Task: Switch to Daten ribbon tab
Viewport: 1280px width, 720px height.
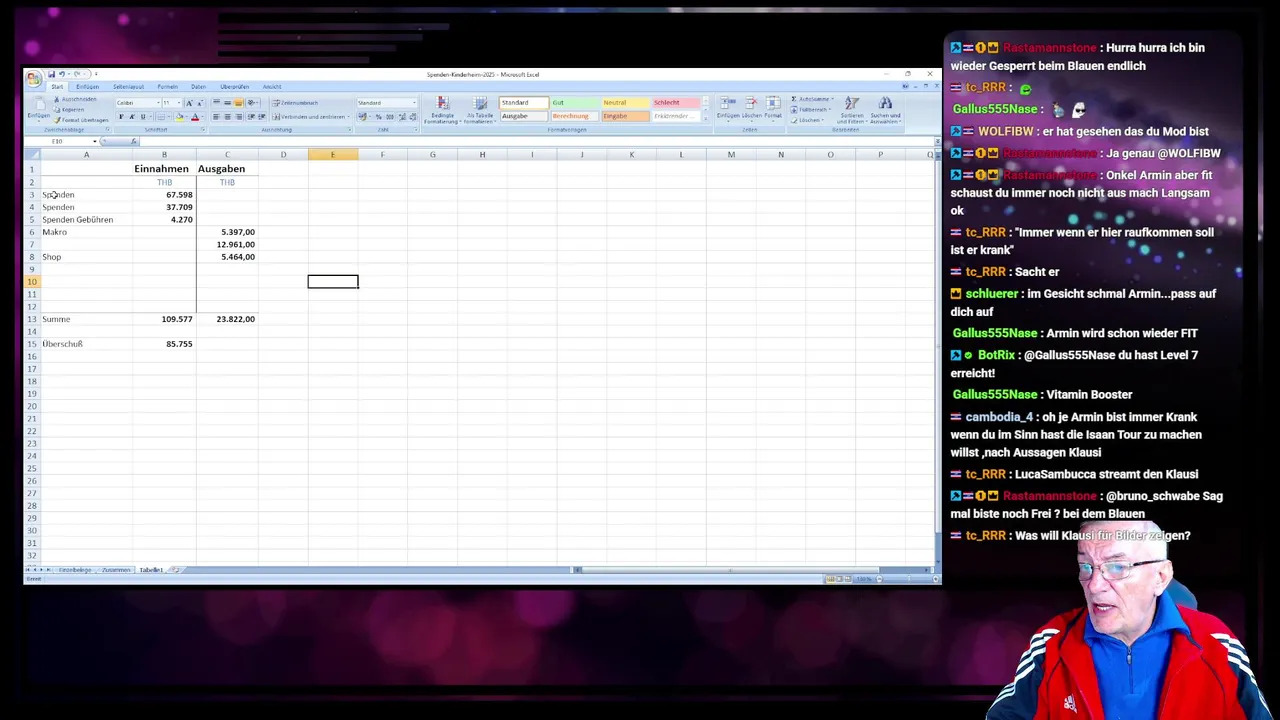Action: (x=198, y=86)
